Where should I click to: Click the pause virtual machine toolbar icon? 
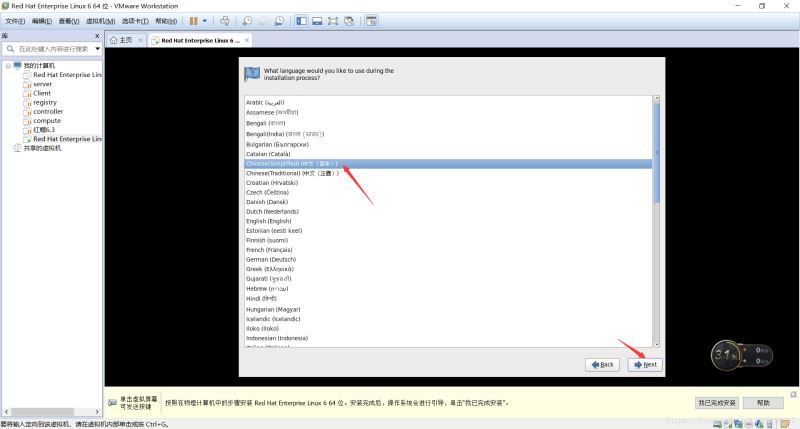(x=194, y=20)
